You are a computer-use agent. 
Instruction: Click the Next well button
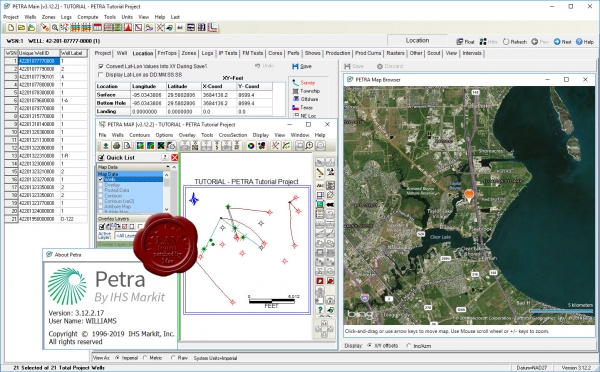(x=562, y=42)
